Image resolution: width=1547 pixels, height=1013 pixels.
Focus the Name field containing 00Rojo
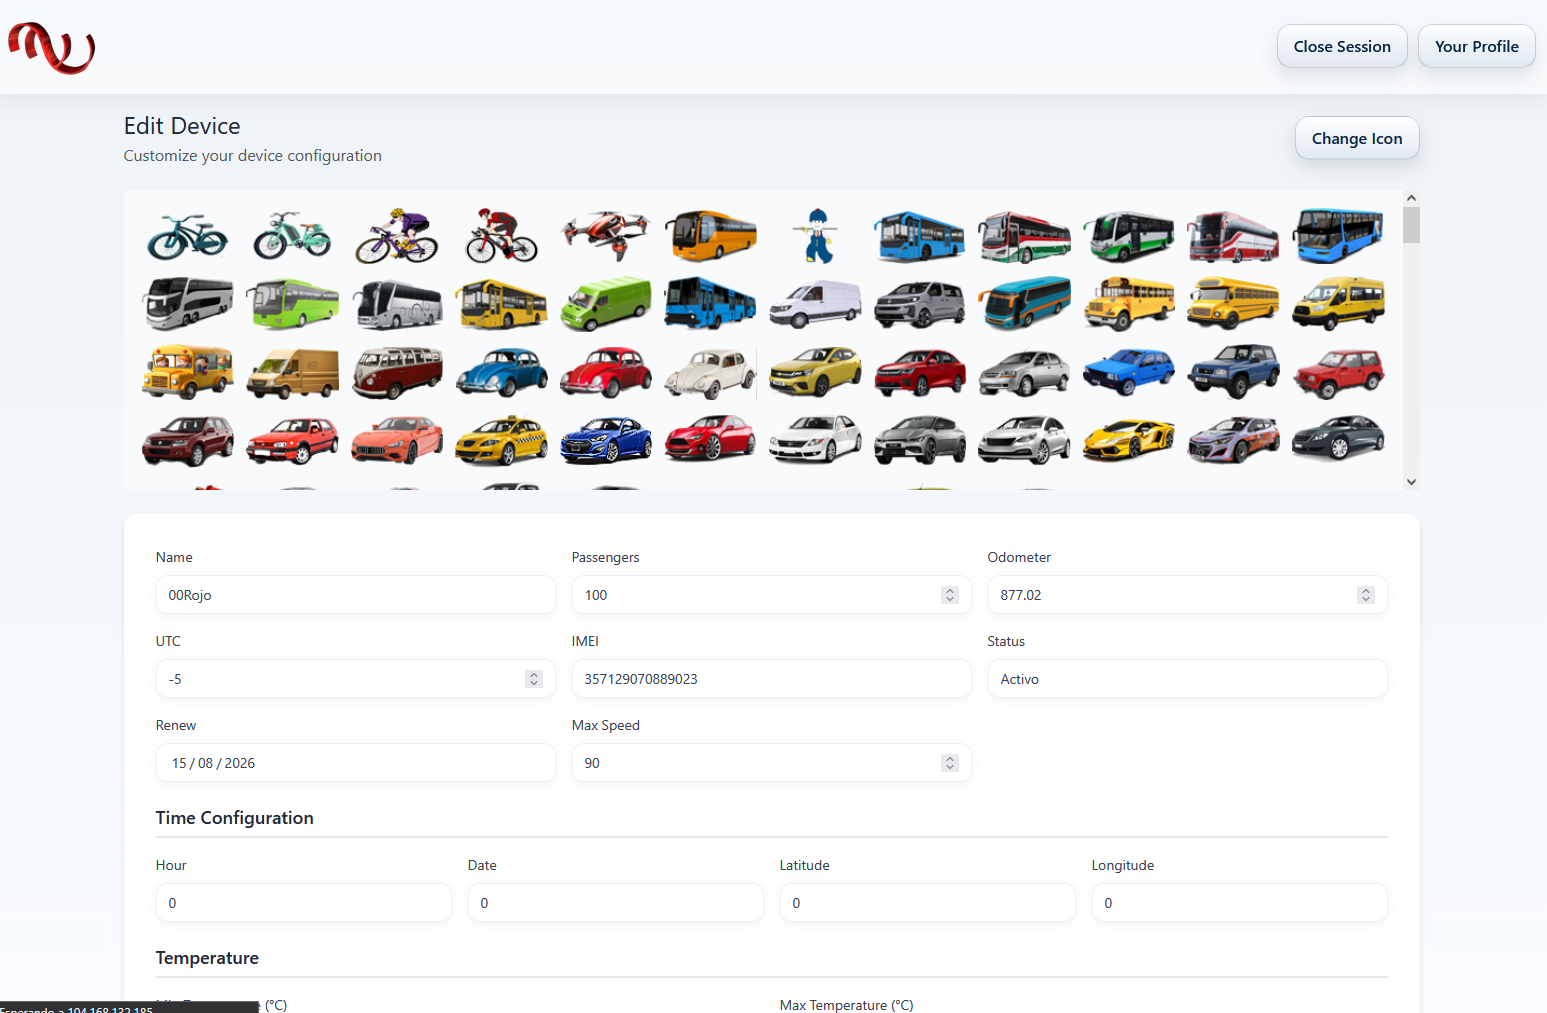(x=355, y=595)
